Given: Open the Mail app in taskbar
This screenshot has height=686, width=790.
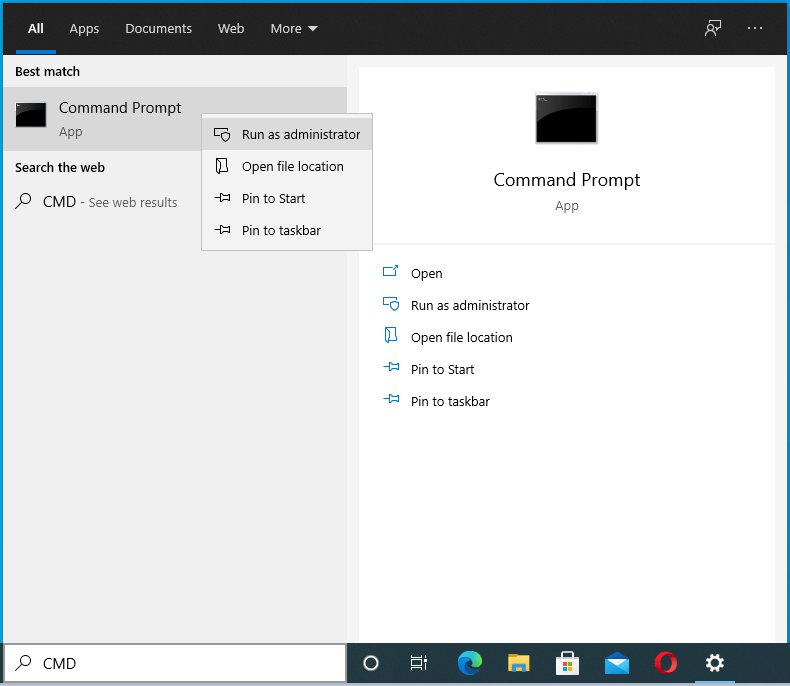Looking at the screenshot, I should 616,663.
